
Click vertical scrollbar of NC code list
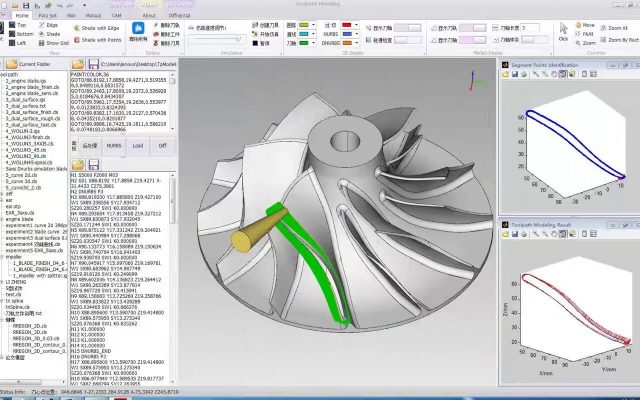click(172, 279)
